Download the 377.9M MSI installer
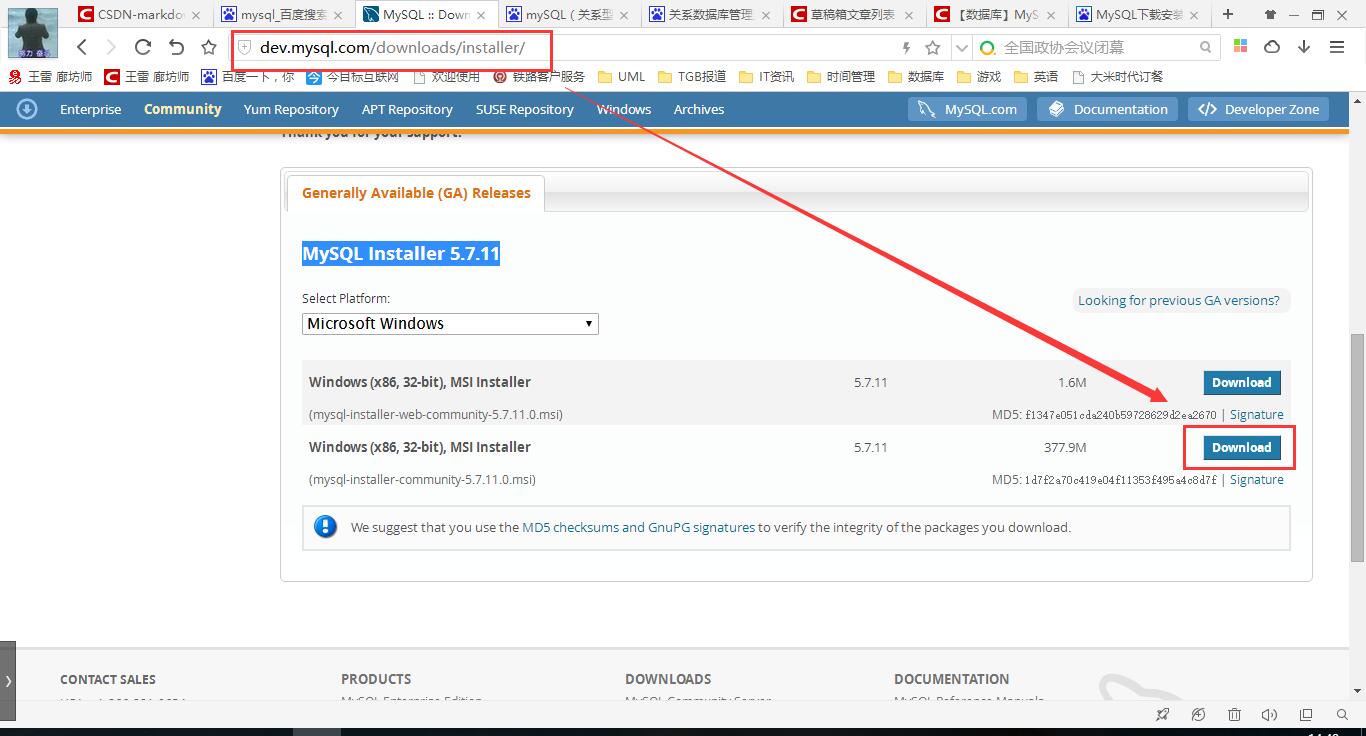1366x736 pixels. coord(1242,447)
